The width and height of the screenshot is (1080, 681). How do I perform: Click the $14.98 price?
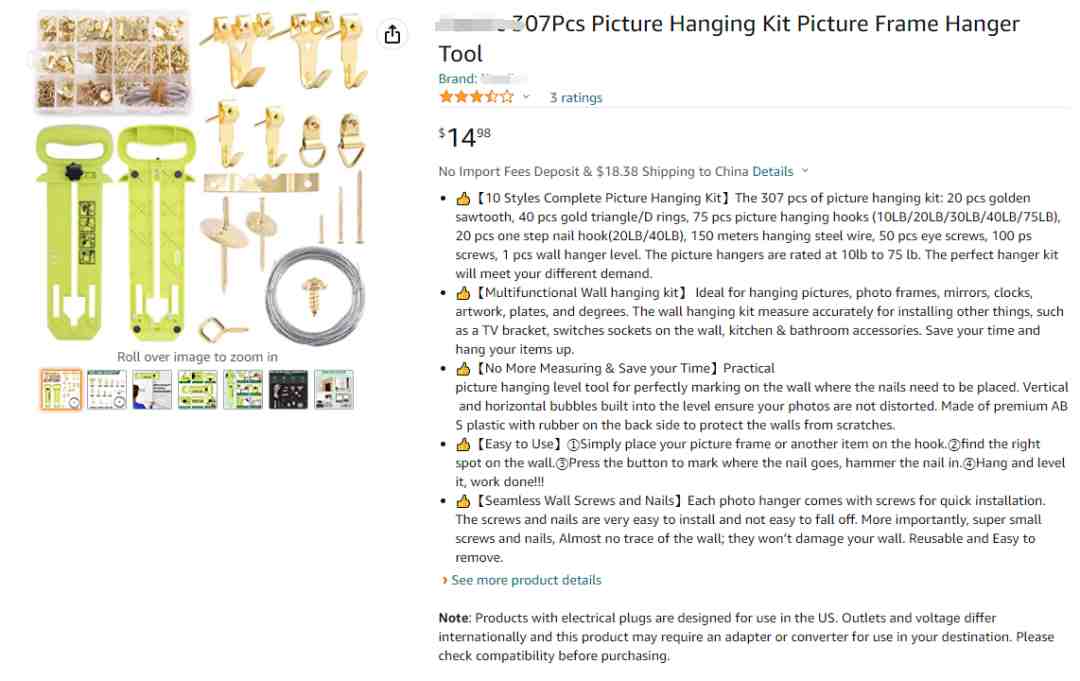click(x=465, y=137)
